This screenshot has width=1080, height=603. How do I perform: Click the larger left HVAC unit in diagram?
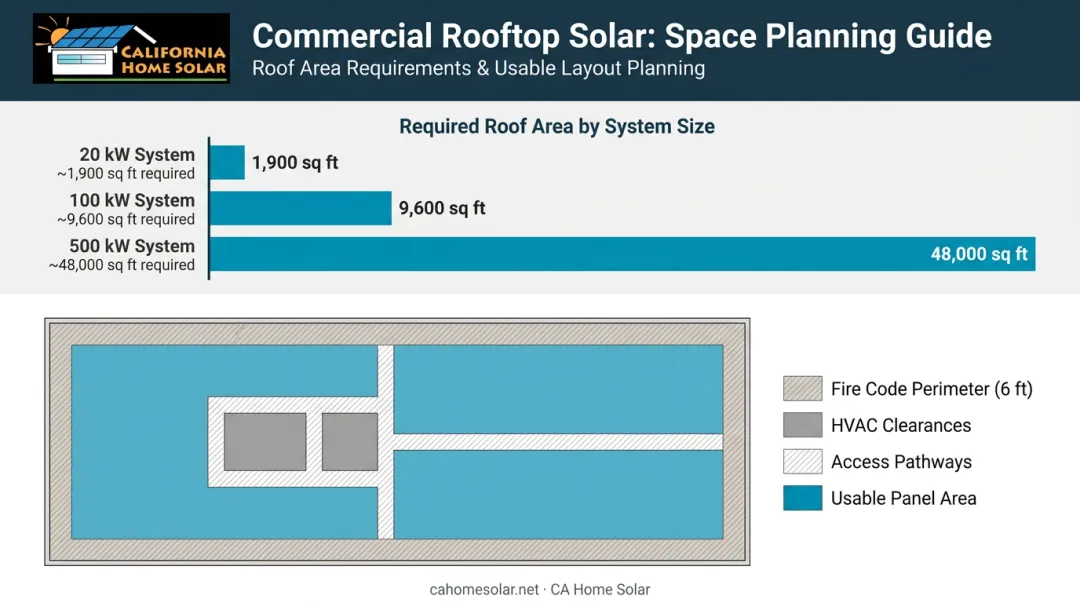[x=265, y=442]
